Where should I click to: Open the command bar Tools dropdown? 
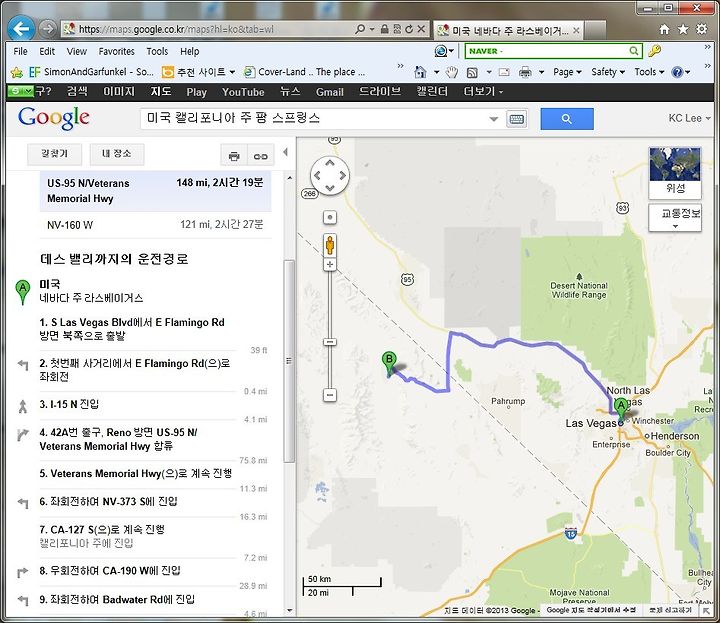(649, 72)
